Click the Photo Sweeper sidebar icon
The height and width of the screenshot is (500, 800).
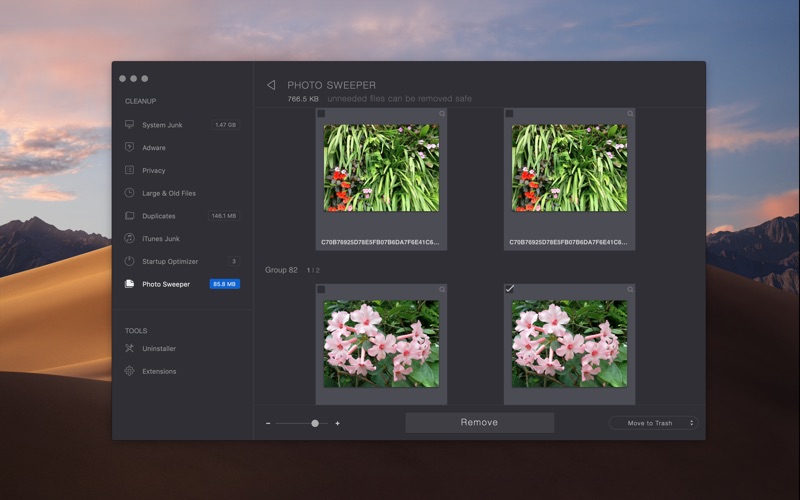(130, 284)
